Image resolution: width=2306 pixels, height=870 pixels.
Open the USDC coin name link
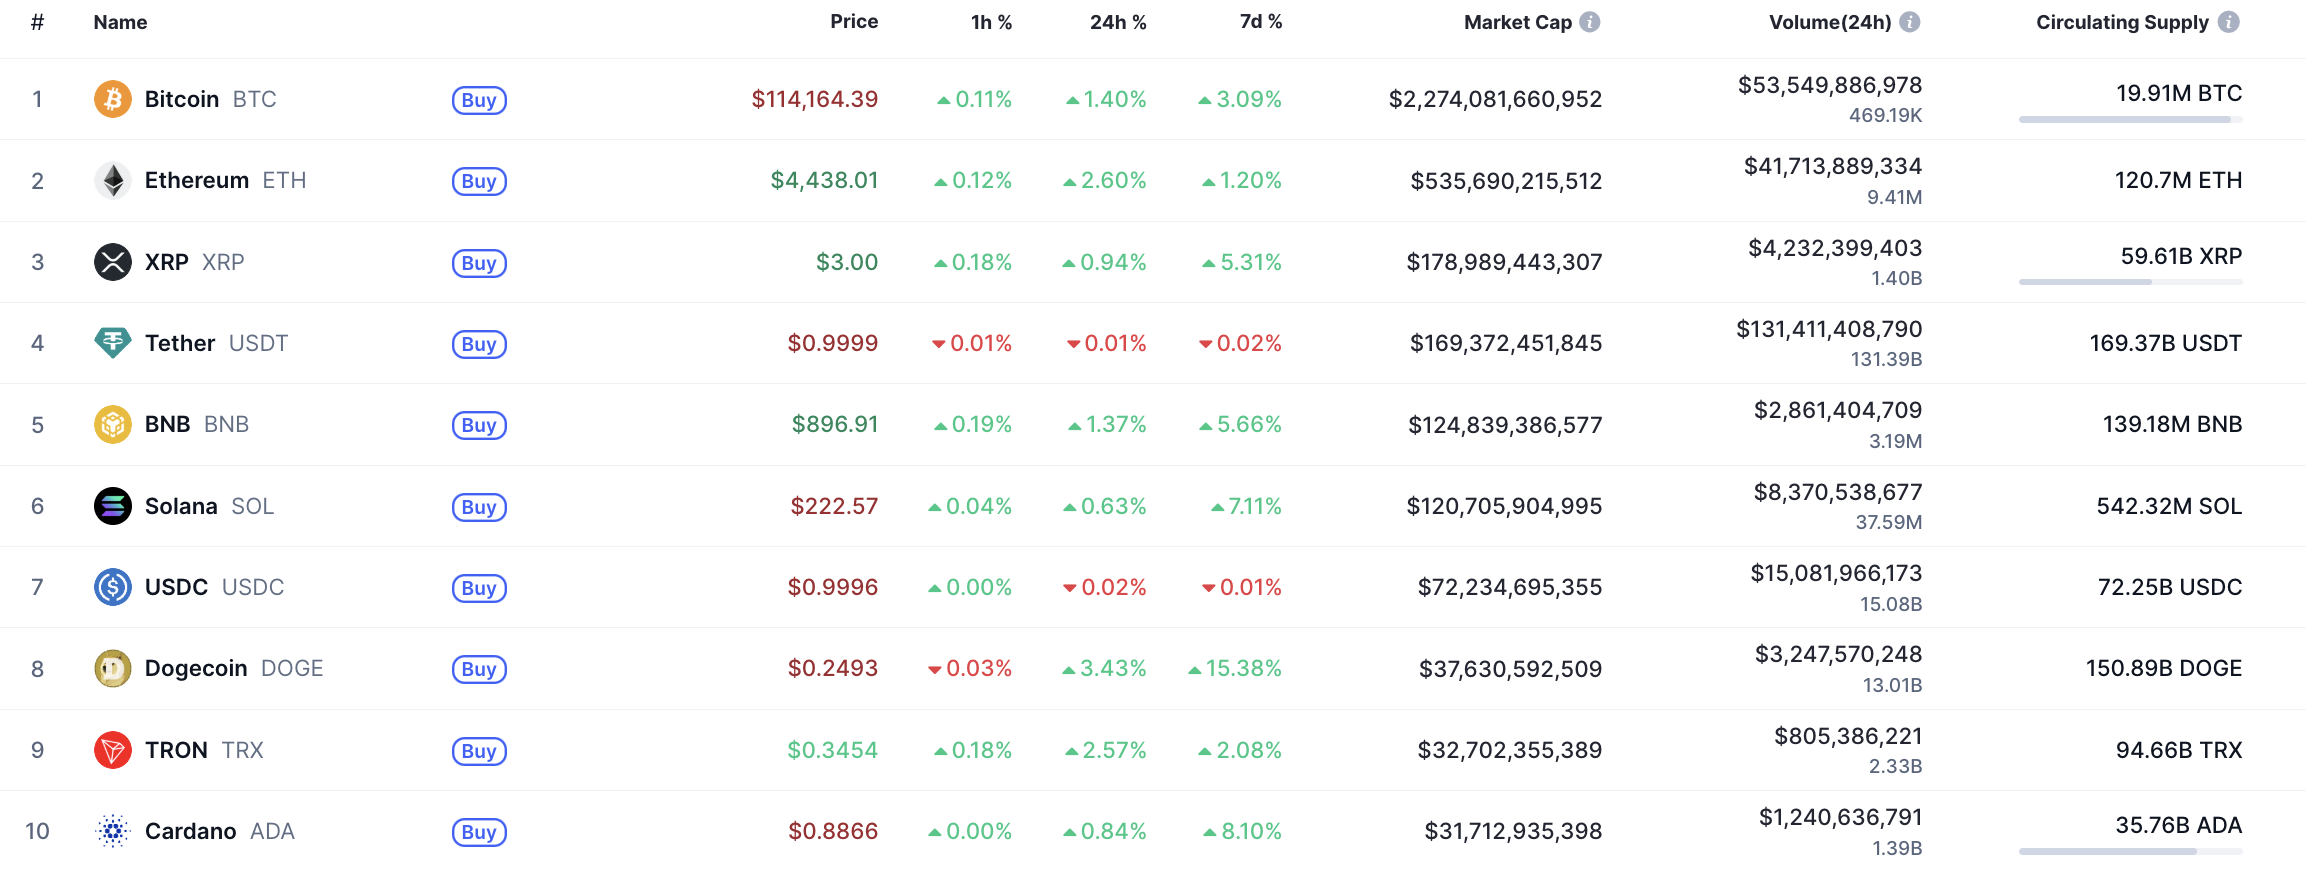click(176, 587)
